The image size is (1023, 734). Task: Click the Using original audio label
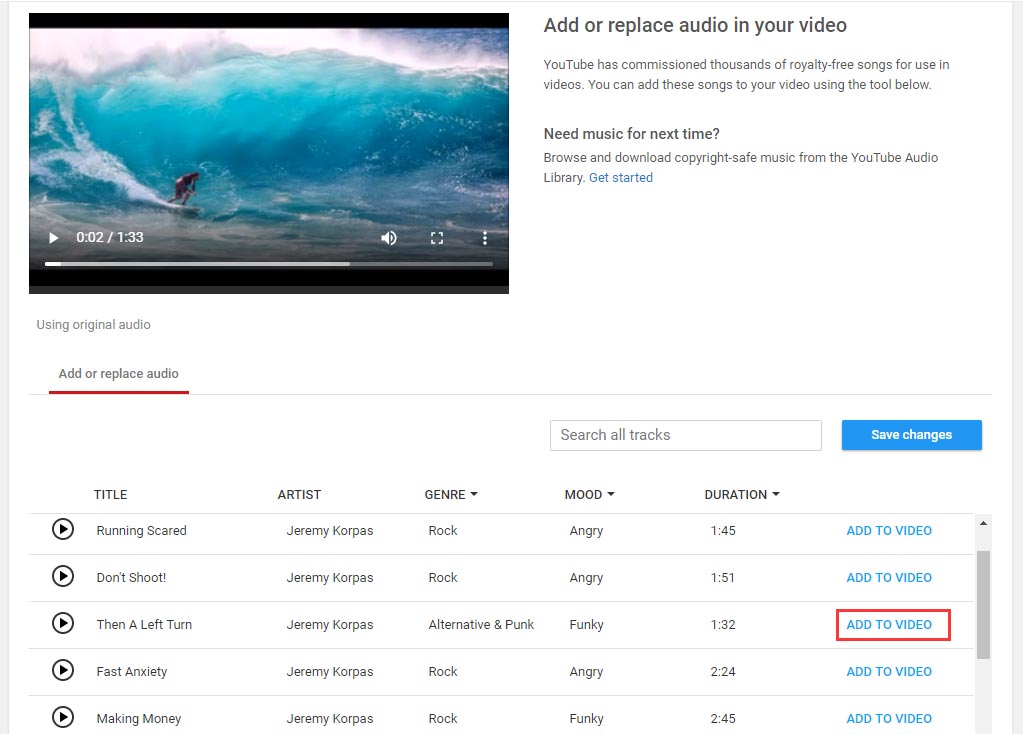(93, 324)
